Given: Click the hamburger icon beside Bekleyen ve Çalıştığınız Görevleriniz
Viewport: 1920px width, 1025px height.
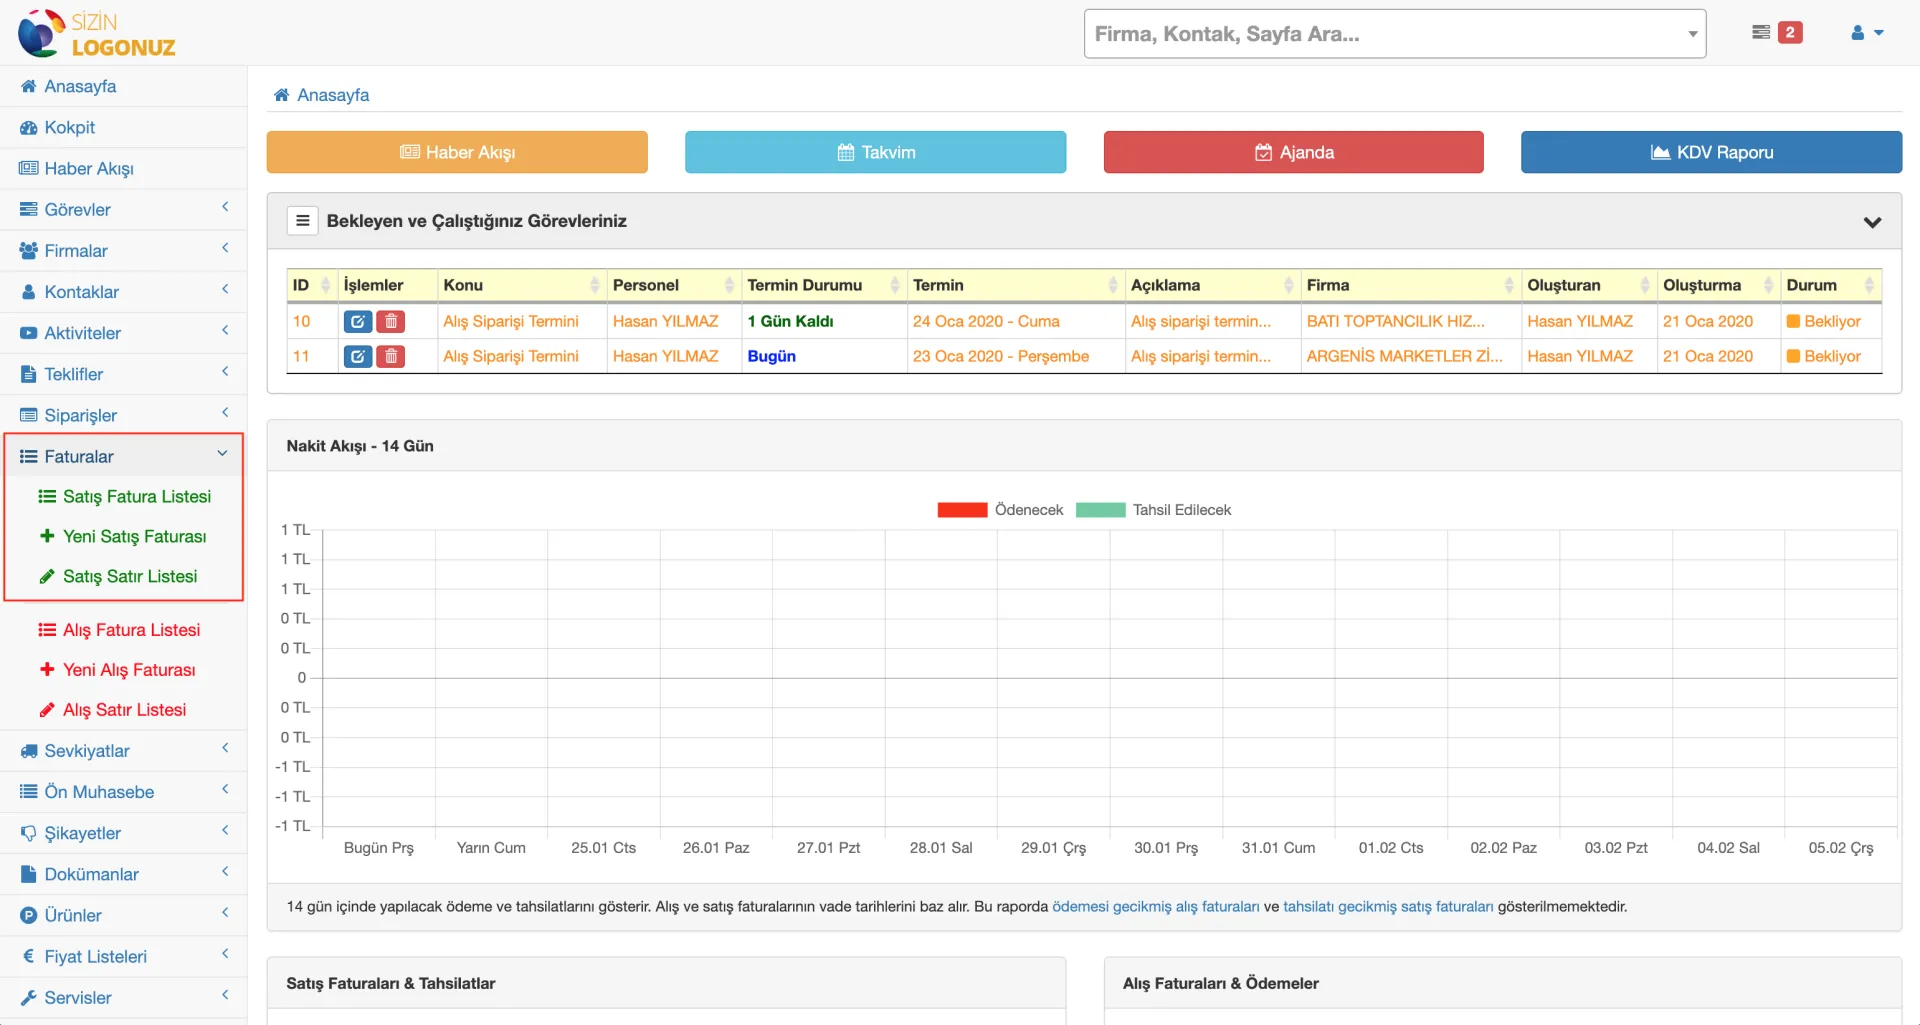Looking at the screenshot, I should point(302,221).
